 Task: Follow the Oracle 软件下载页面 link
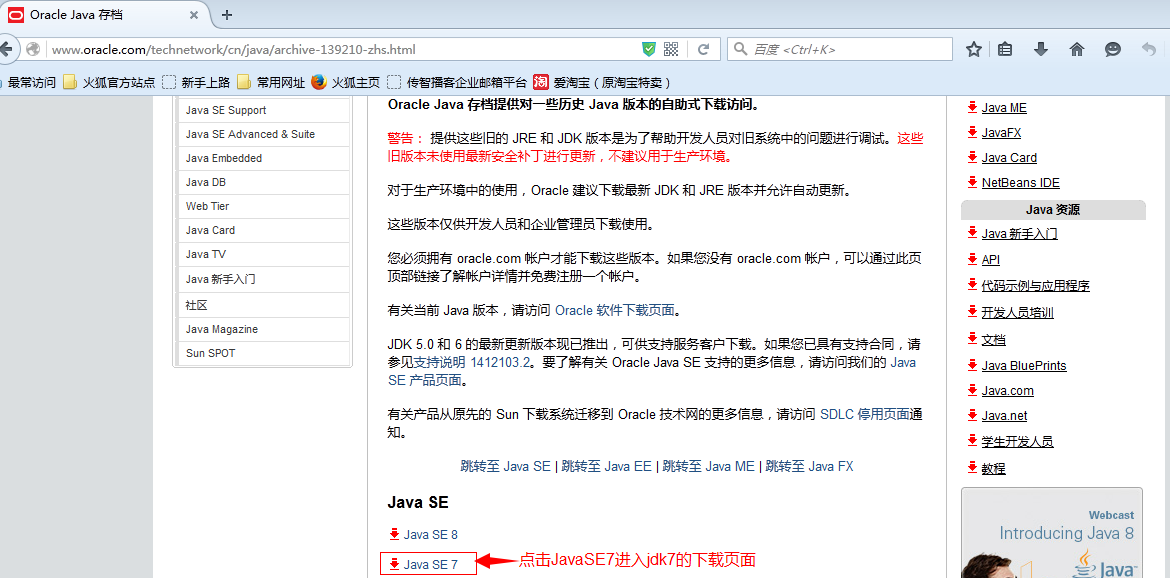615,310
